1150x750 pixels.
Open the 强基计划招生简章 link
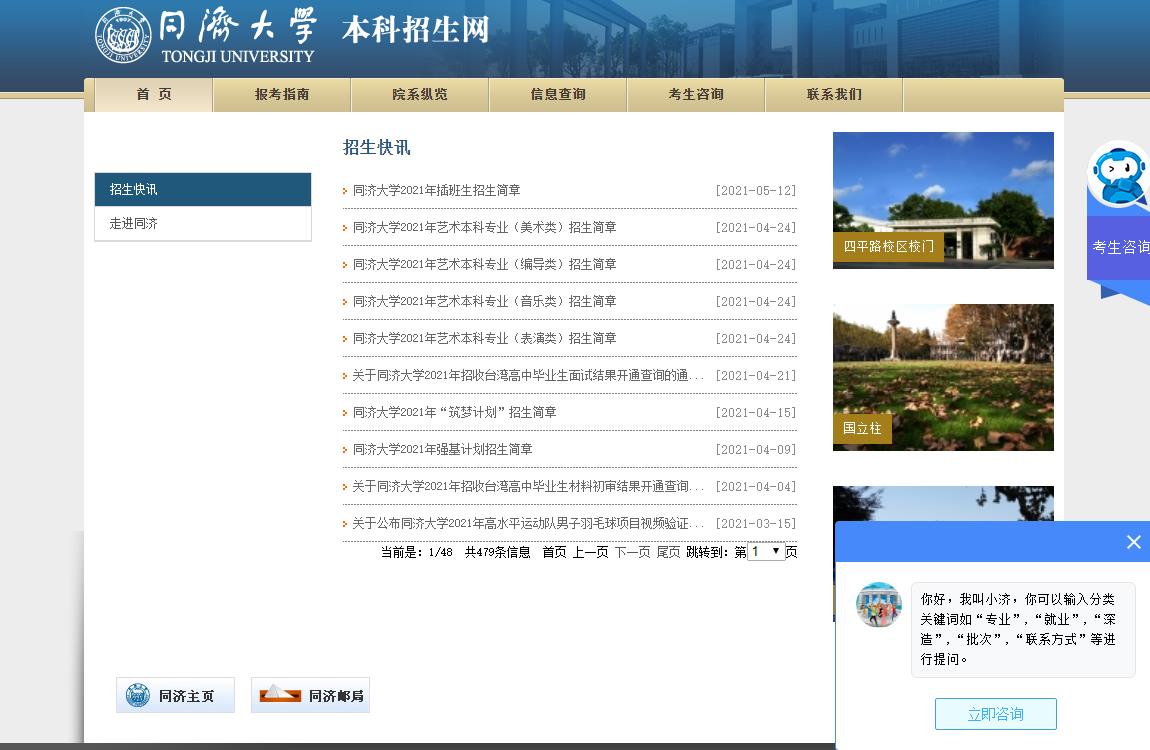pos(443,449)
